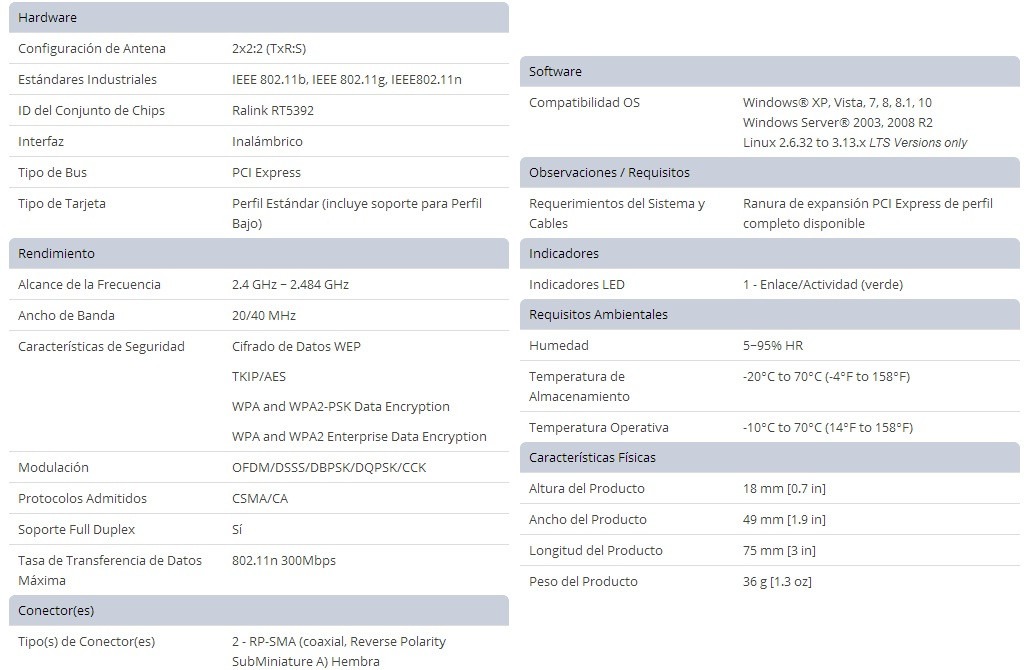Select the WPA2-PSK Data Encryption entry
Viewport: 1028px width, 670px height.
(341, 406)
